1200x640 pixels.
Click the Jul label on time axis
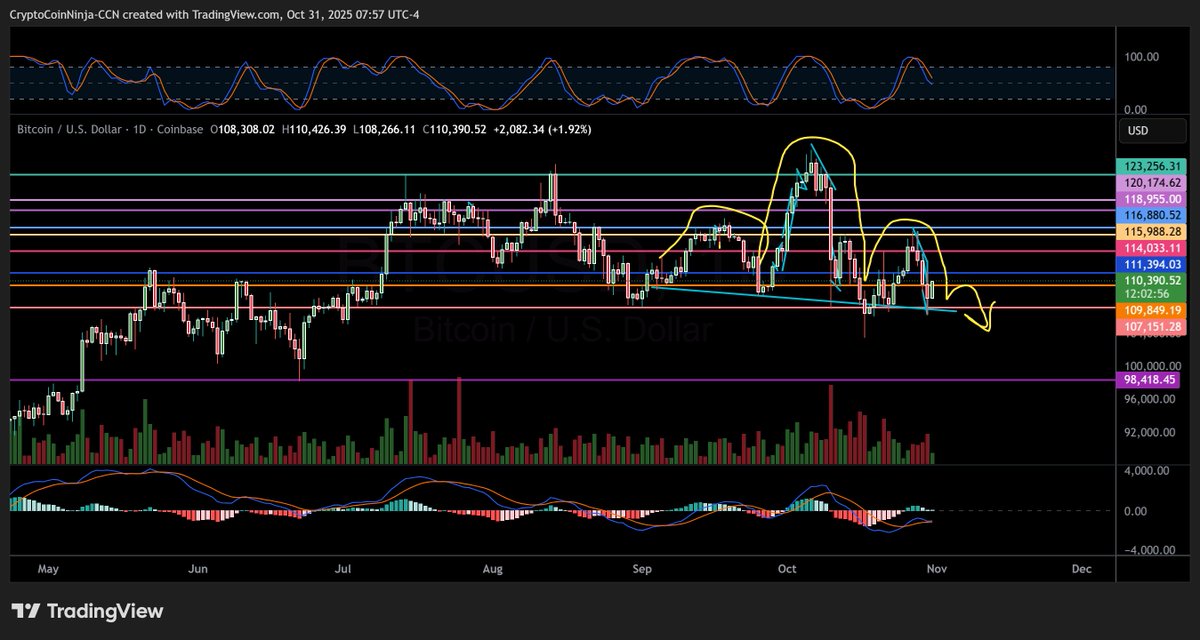tap(344, 569)
